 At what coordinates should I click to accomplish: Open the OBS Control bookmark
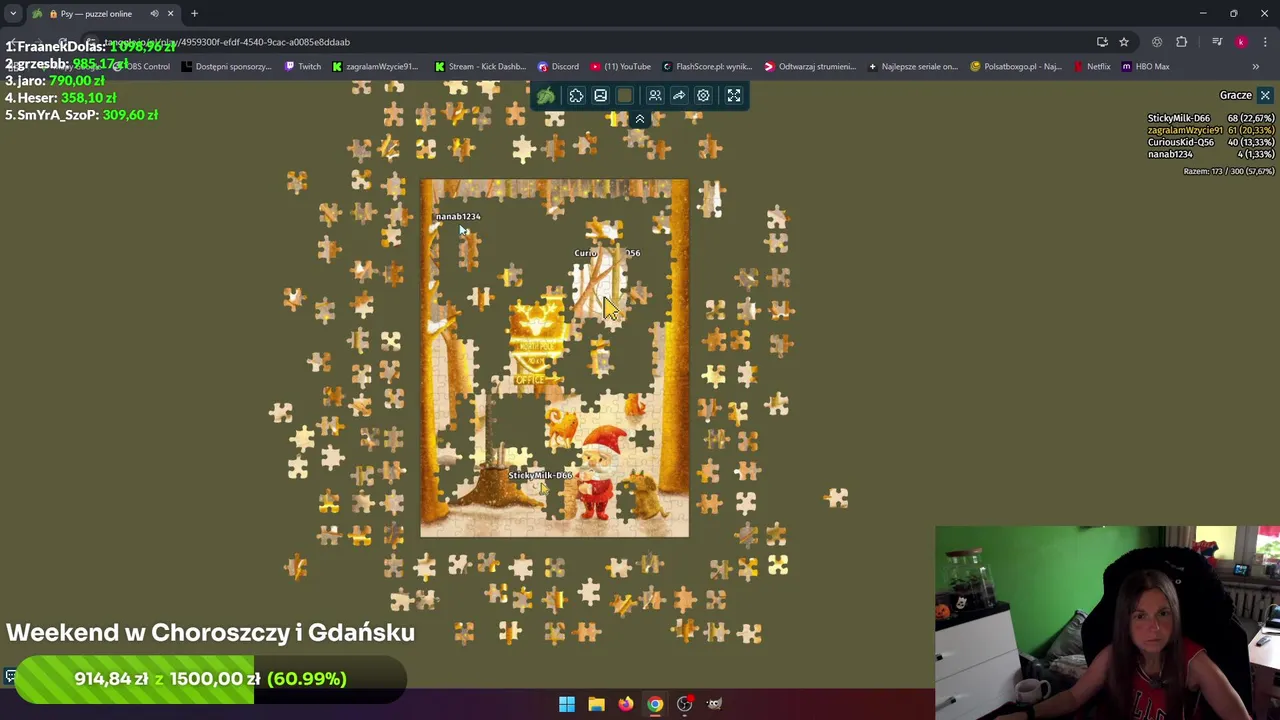(142, 66)
